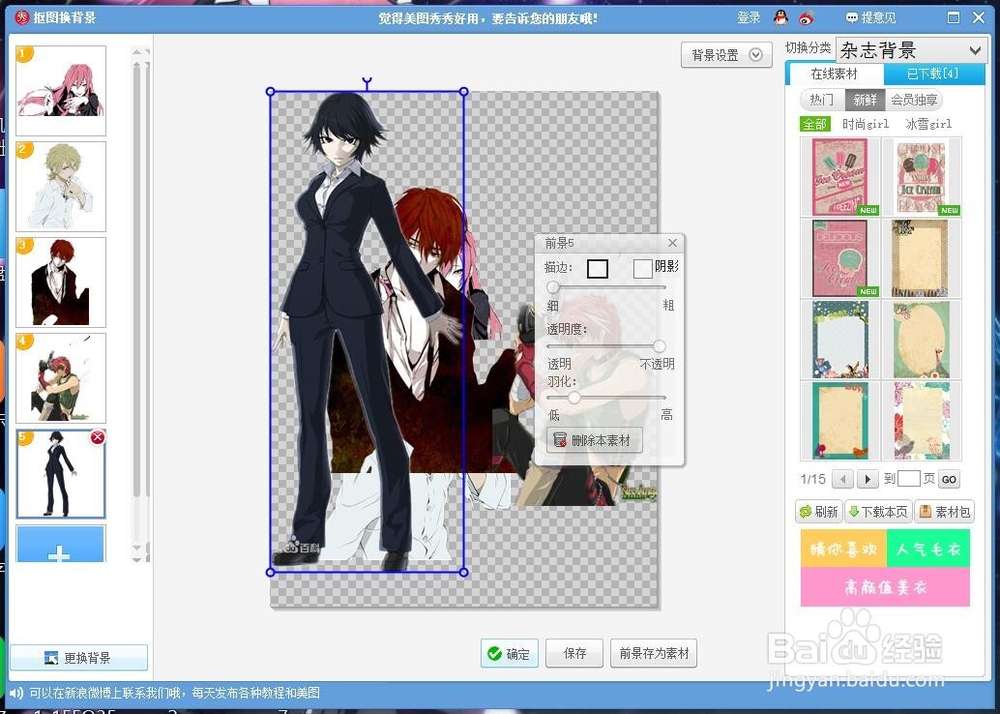Click the 人气毛衣 ad banner
This screenshot has width=1000, height=714.
tap(928, 549)
